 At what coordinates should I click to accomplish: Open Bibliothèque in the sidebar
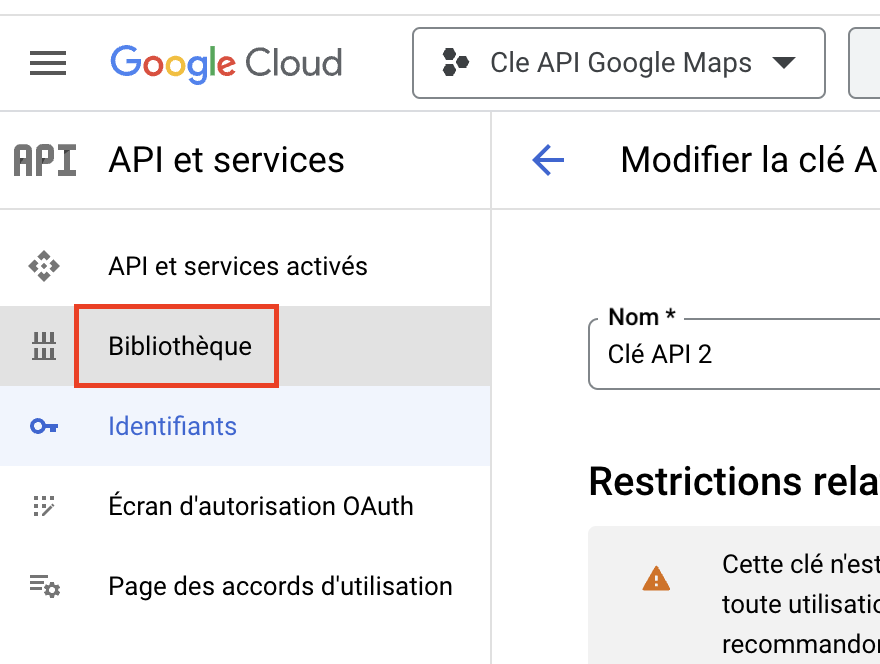180,347
